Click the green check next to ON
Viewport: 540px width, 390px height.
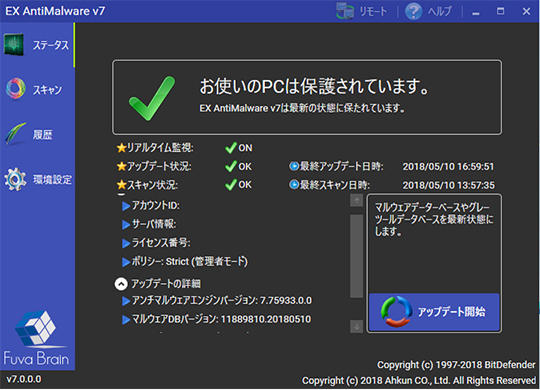231,148
